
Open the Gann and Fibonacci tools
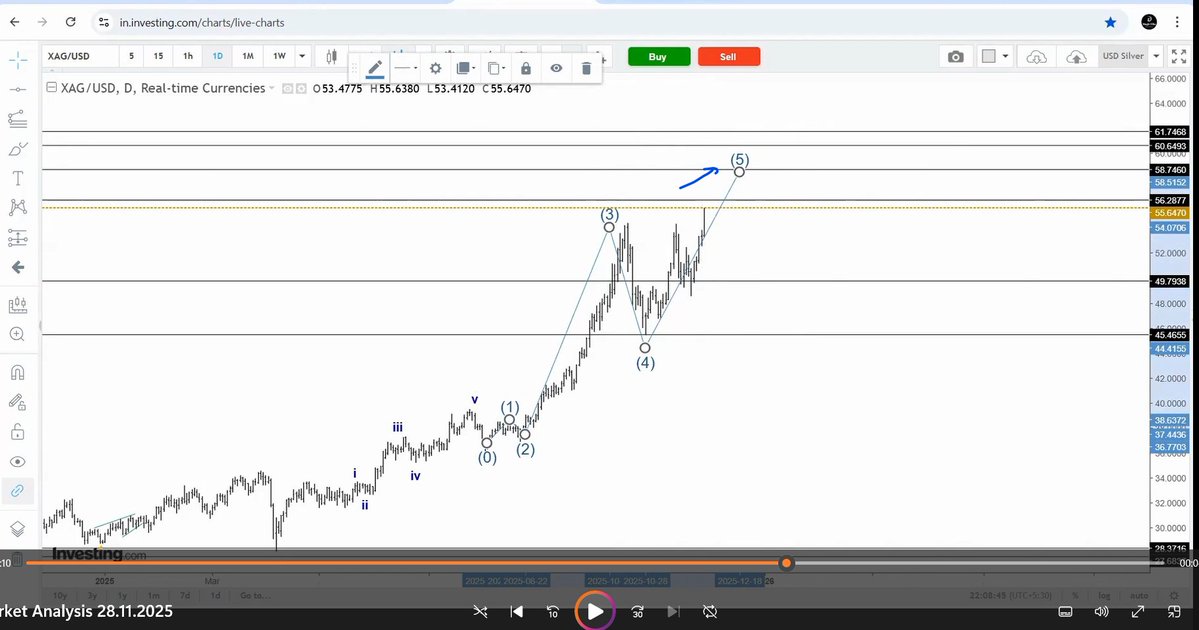pos(18,119)
